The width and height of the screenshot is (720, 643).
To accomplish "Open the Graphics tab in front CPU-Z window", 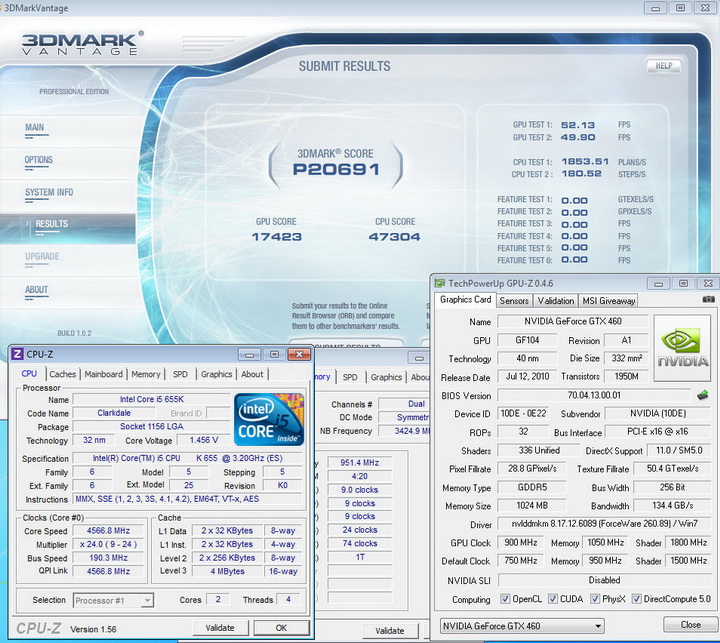I will click(216, 374).
